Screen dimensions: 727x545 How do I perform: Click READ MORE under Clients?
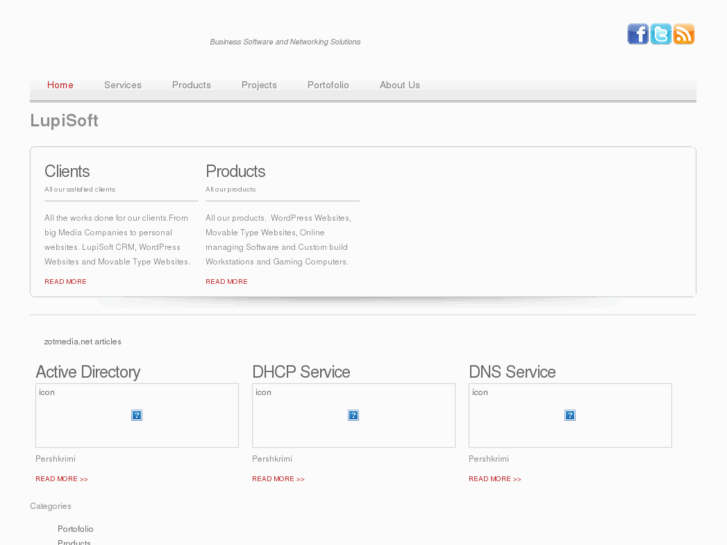(x=65, y=282)
